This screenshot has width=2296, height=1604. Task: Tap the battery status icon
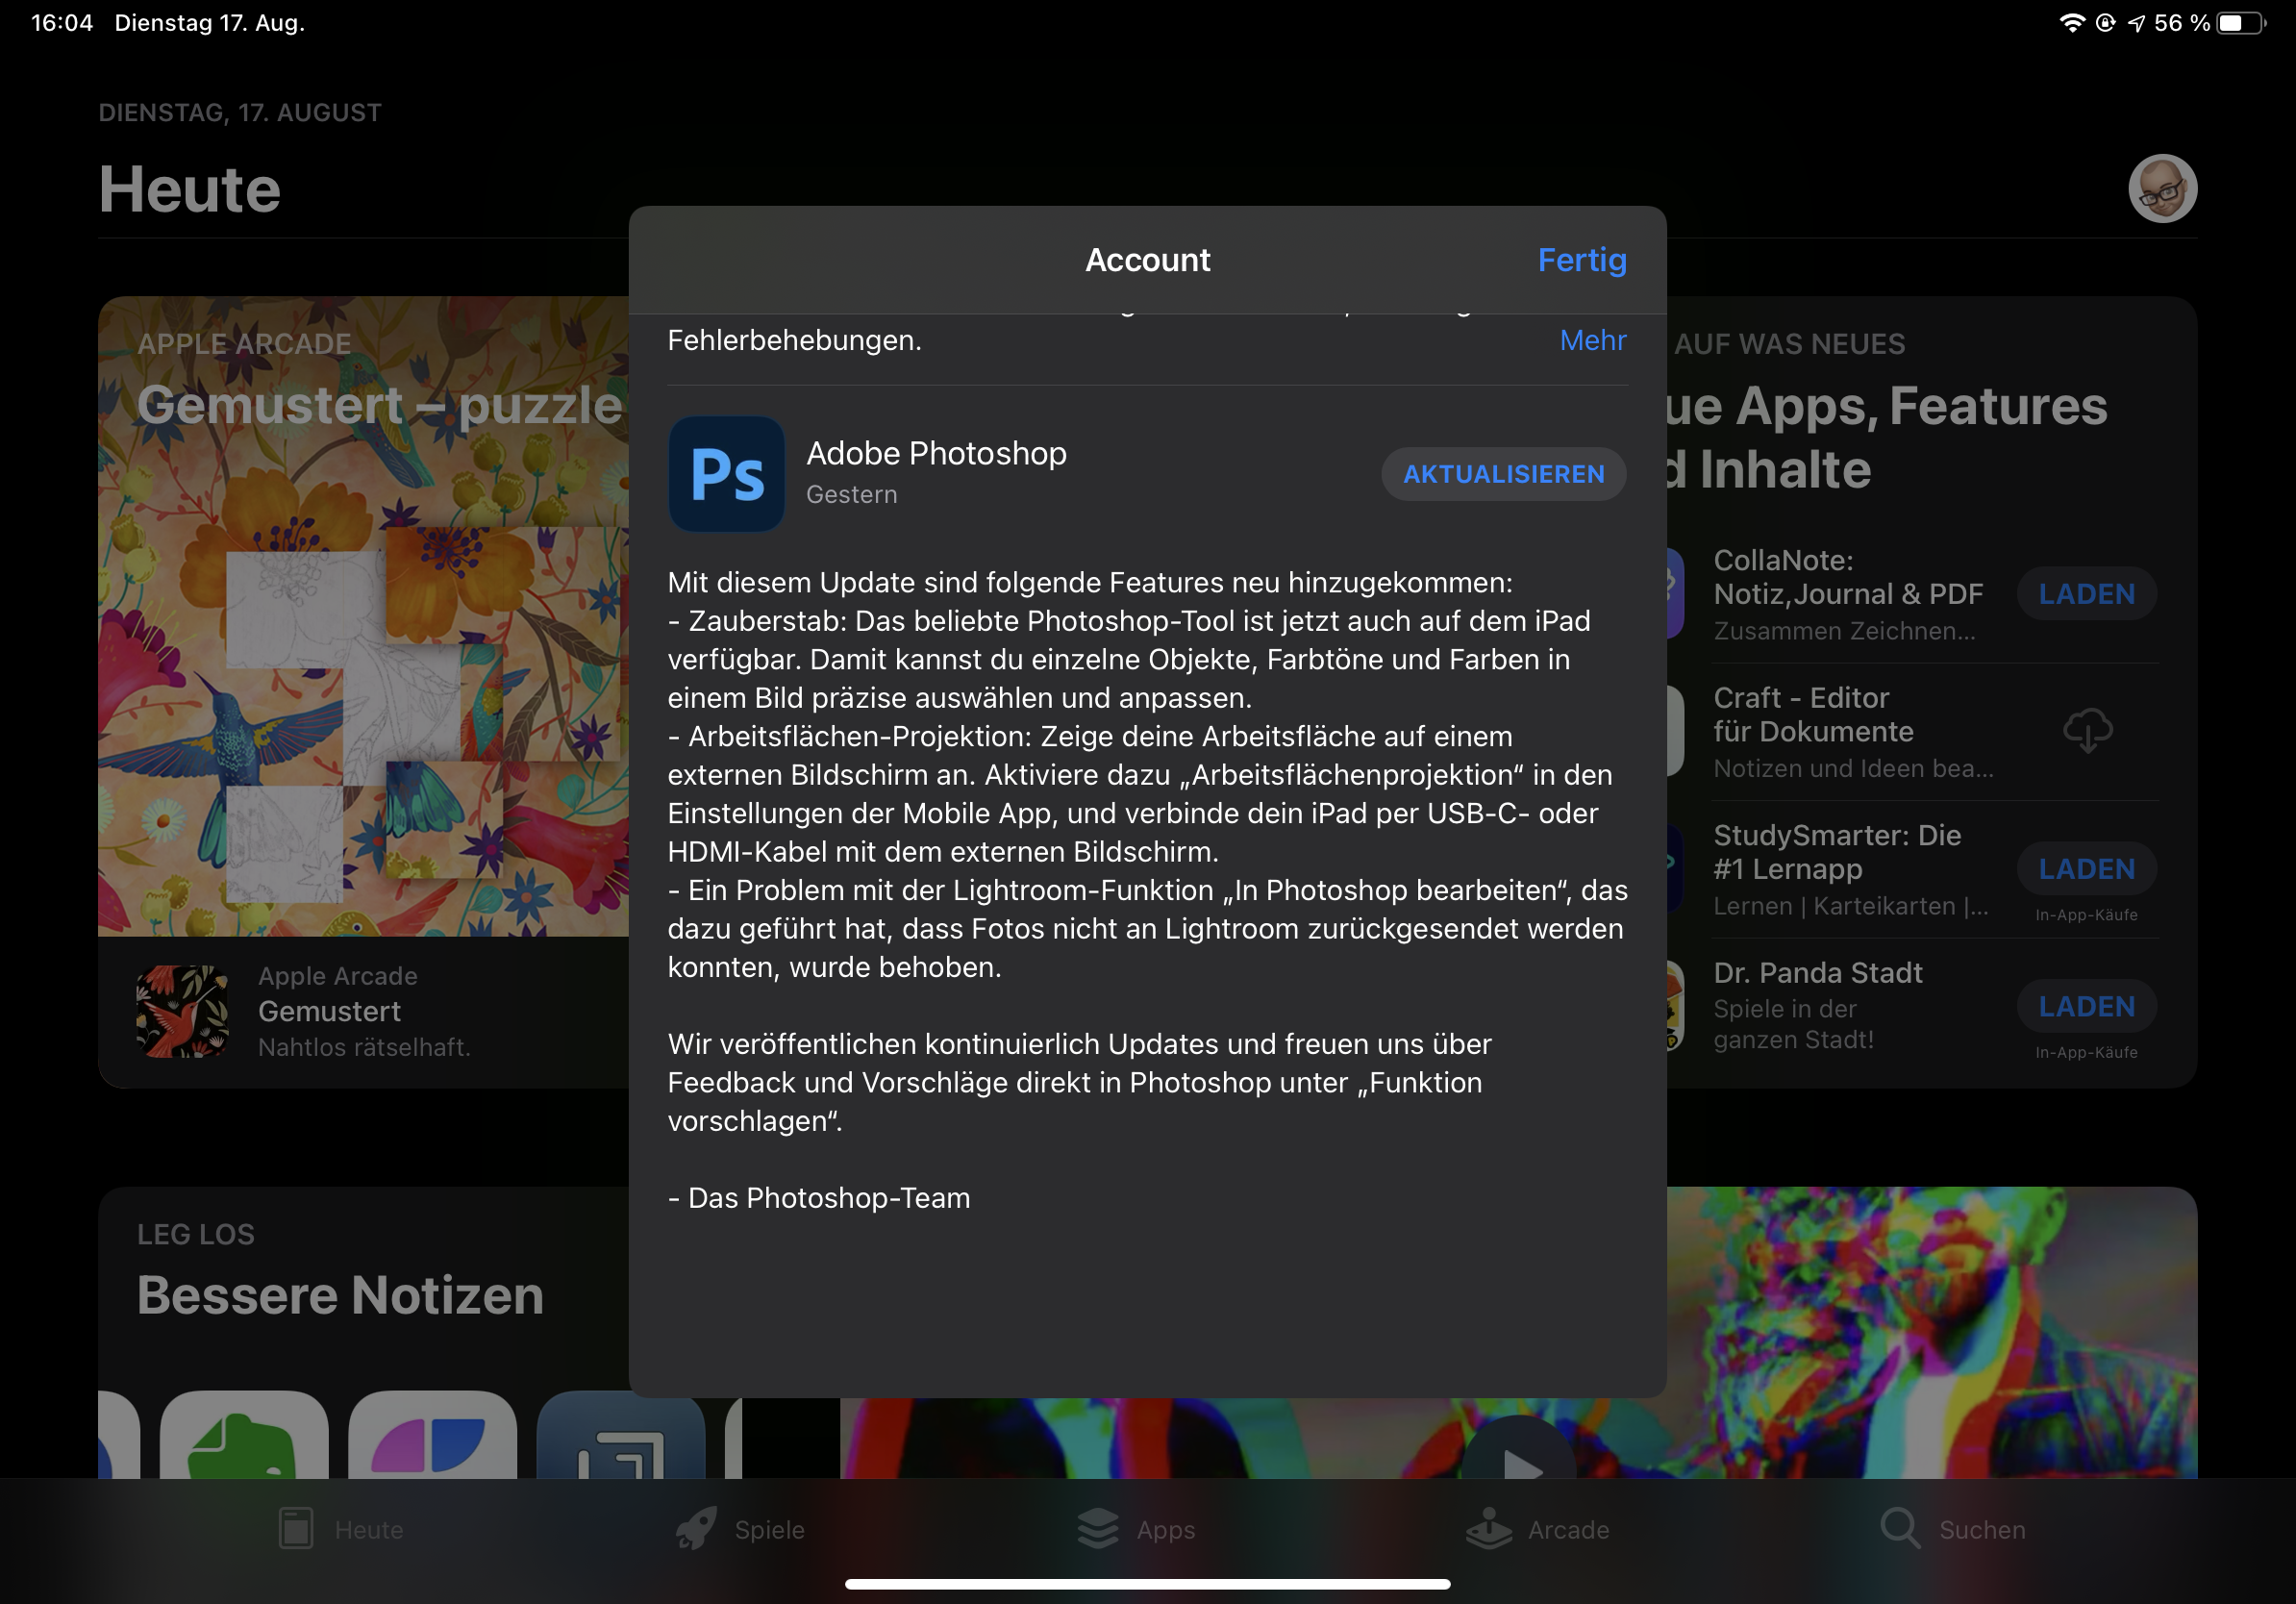(2240, 23)
